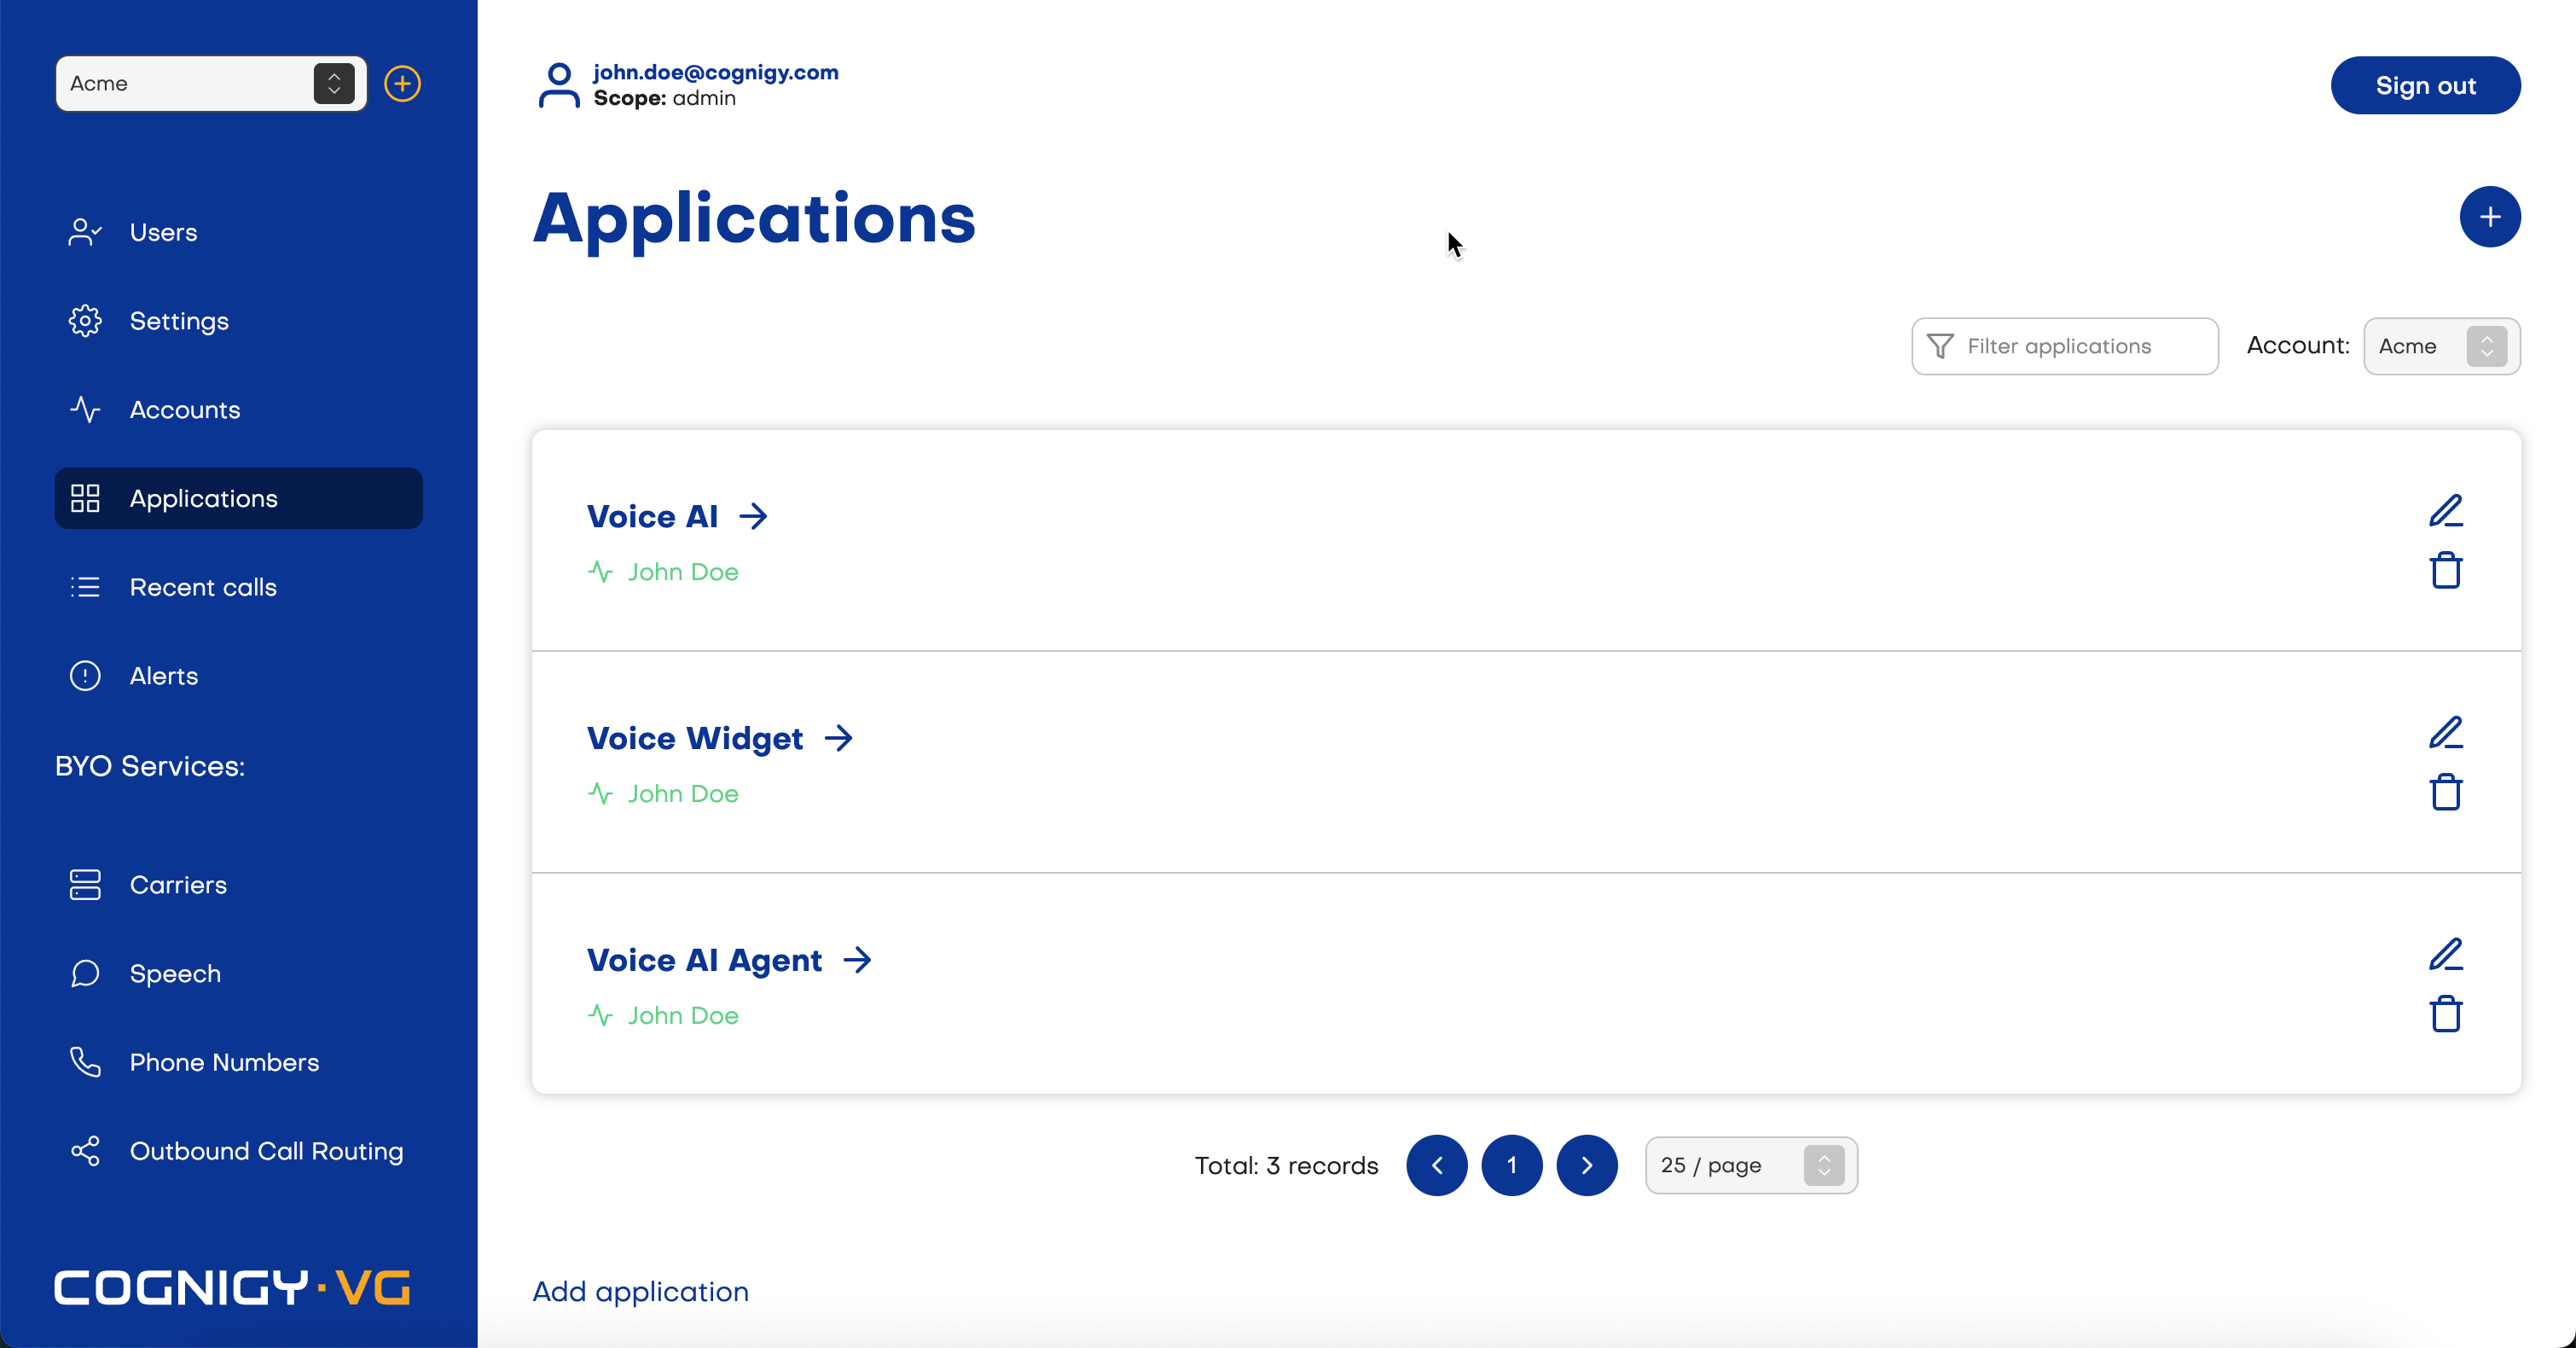Click john.doe@cognigy.com email link
This screenshot has height=1348, width=2576.
click(x=716, y=72)
